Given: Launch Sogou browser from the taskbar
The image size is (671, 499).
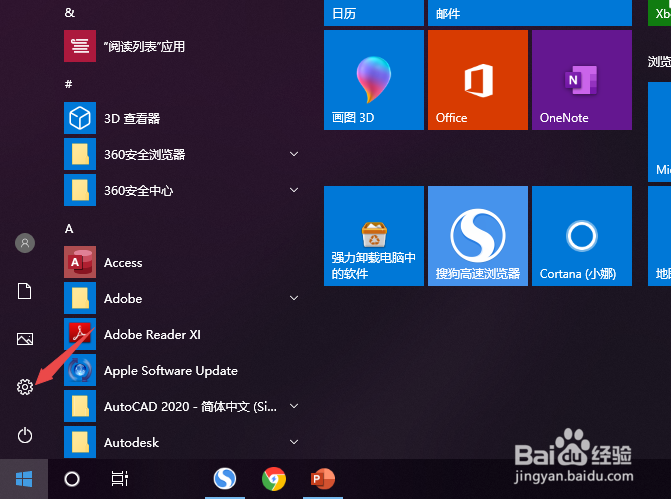Looking at the screenshot, I should (225, 479).
